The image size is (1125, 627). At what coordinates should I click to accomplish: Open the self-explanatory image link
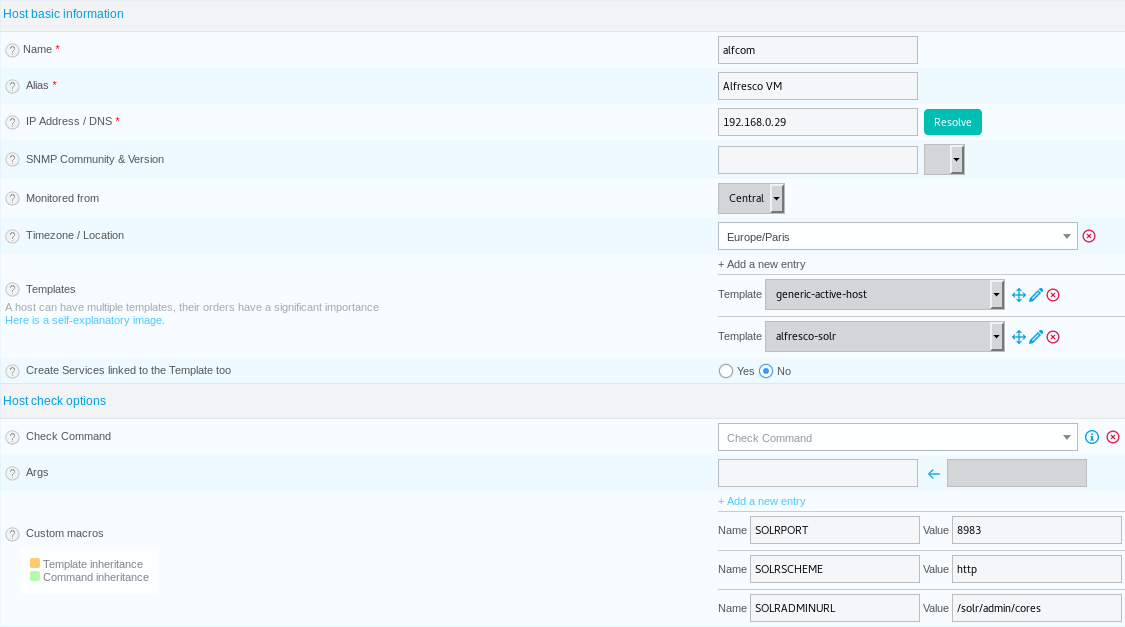tap(85, 320)
